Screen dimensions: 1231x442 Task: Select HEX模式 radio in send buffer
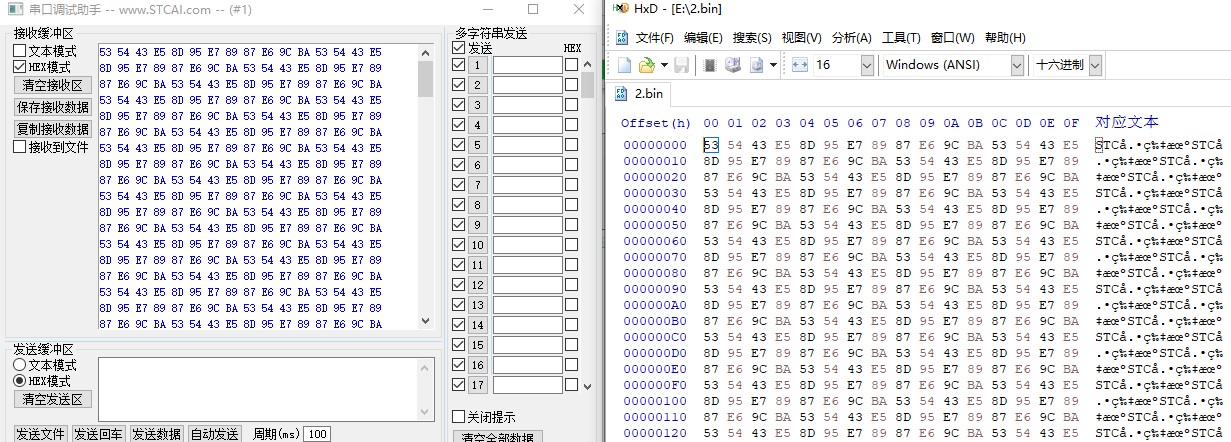click(x=20, y=381)
